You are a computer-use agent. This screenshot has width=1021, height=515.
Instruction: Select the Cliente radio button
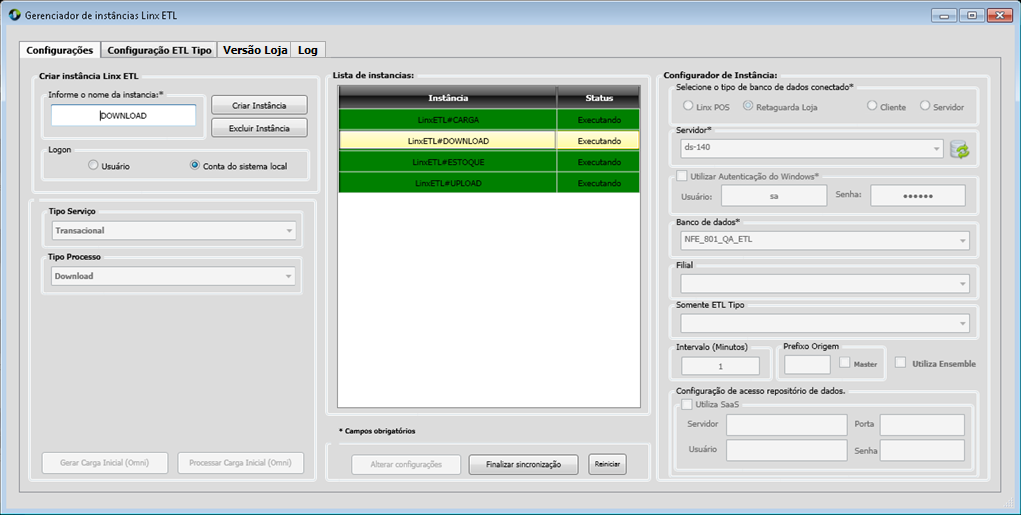point(872,105)
